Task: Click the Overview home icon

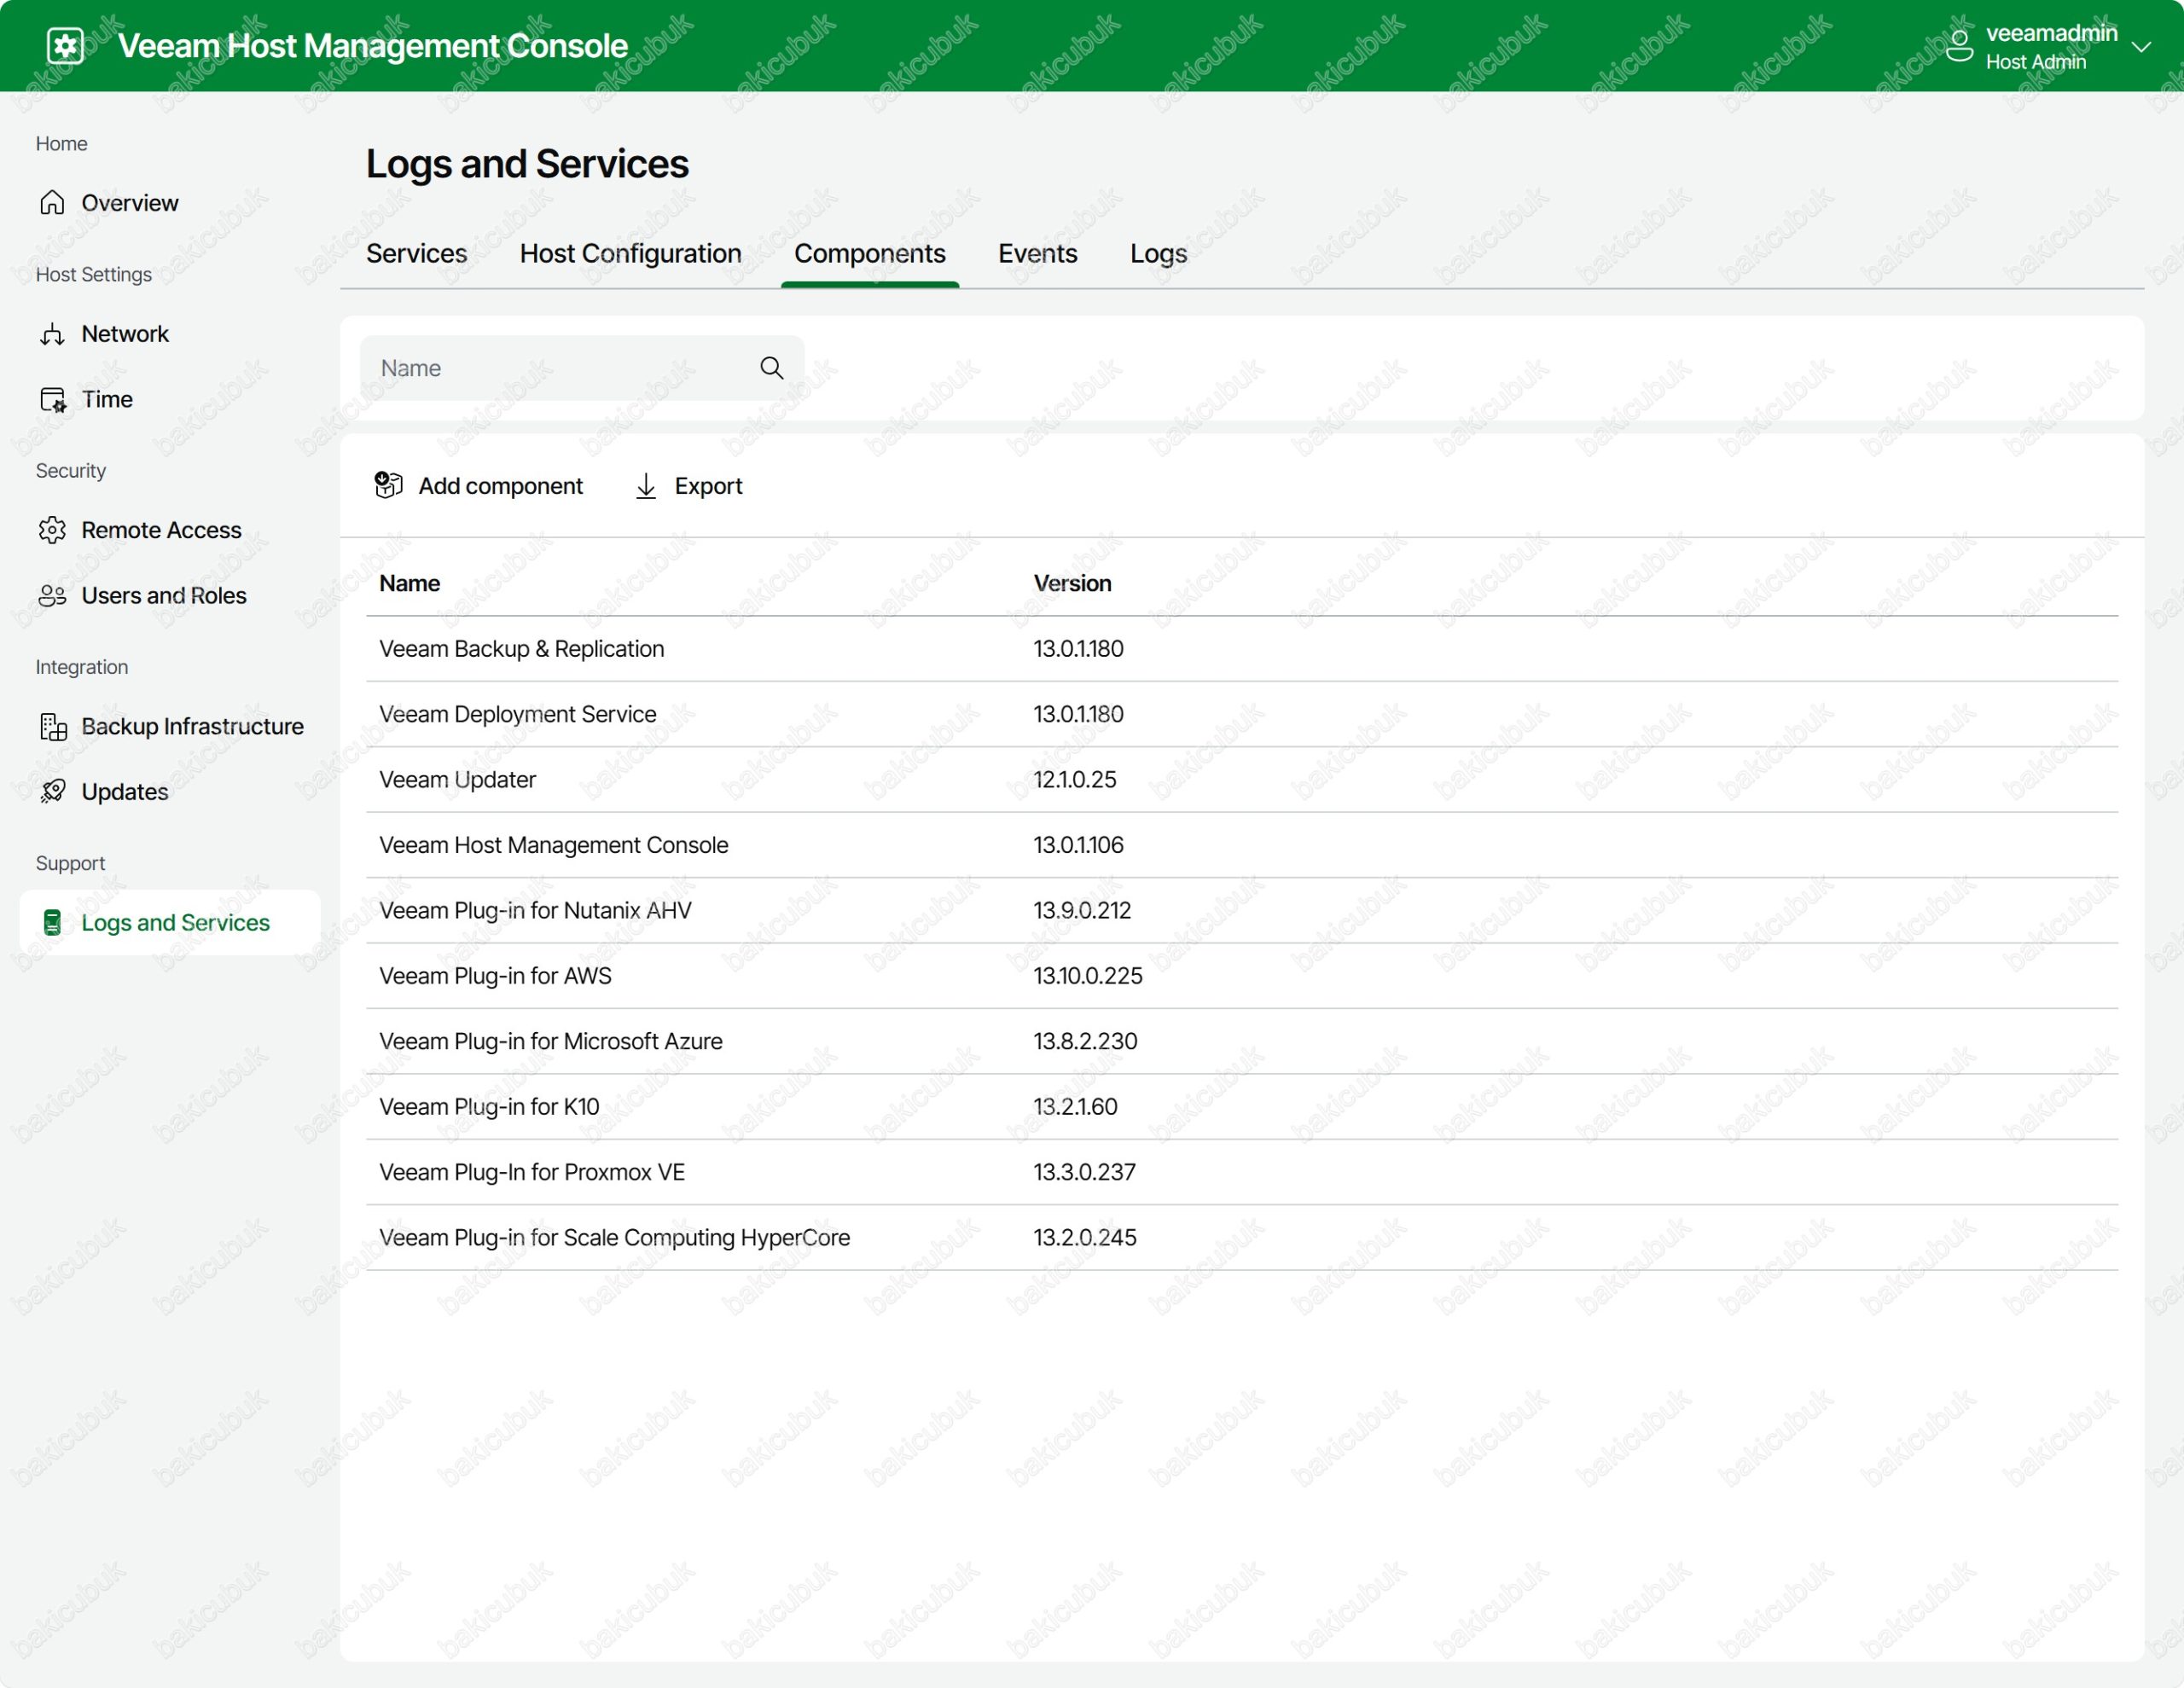Action: [52, 203]
